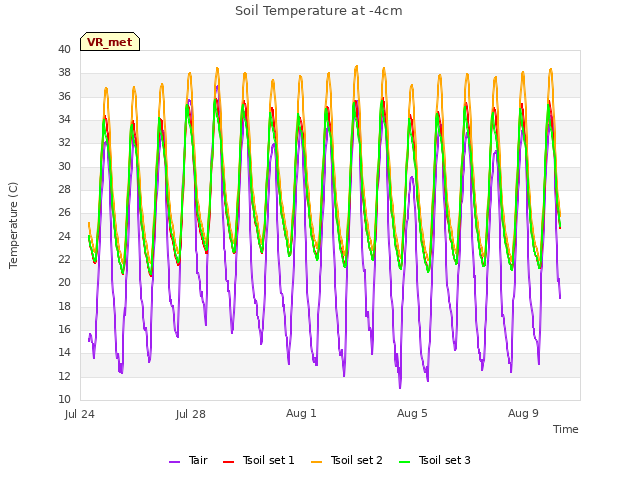
Task: Toggle the Tsoil set 3 legend label
Action: [x=444, y=460]
